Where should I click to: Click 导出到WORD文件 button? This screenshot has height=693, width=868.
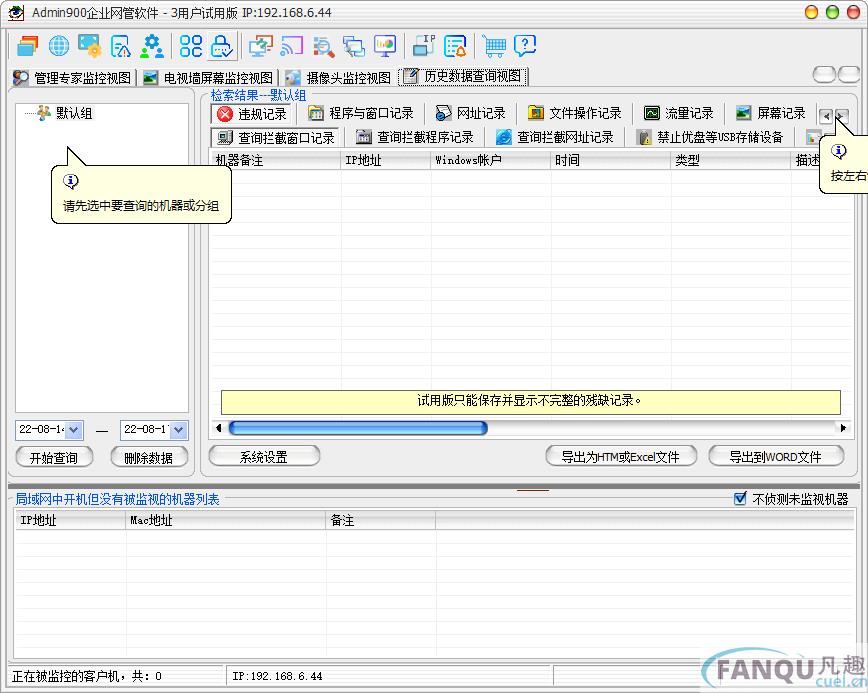776,457
